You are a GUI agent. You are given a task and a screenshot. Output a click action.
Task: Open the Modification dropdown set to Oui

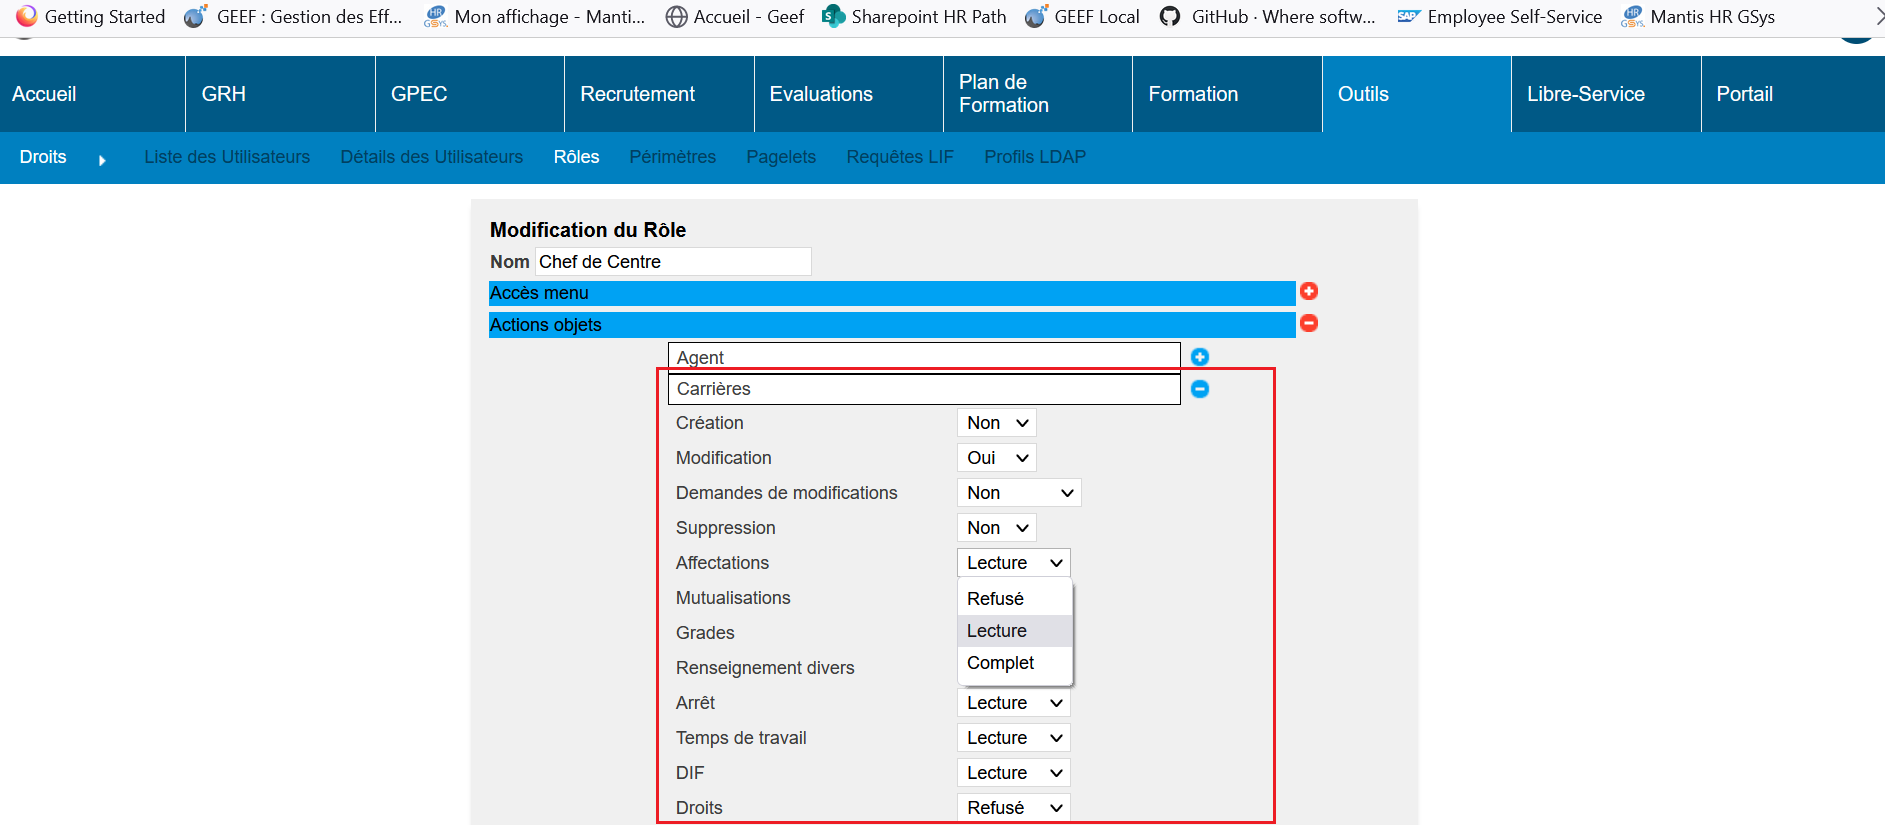(x=996, y=458)
